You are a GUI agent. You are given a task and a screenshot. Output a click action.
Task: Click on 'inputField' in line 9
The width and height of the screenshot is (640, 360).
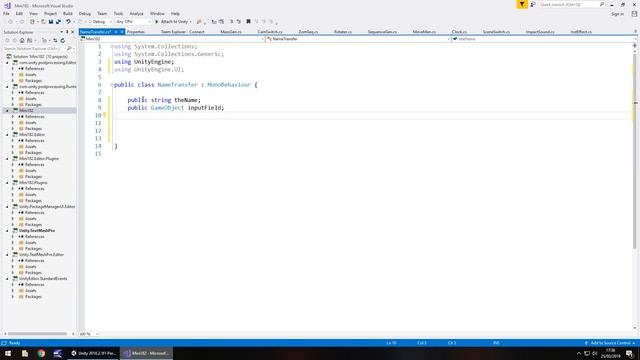[204, 108]
